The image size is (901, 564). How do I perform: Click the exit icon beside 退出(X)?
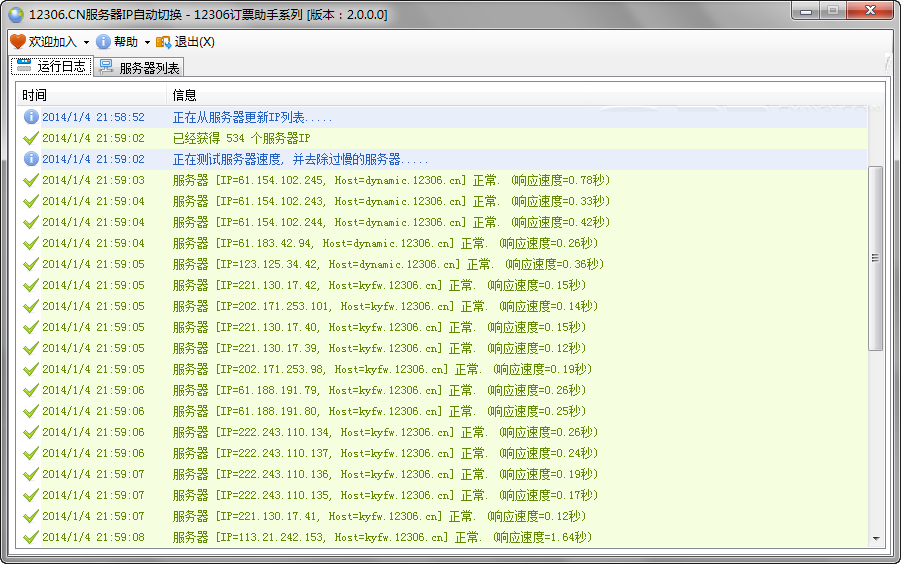pos(163,42)
